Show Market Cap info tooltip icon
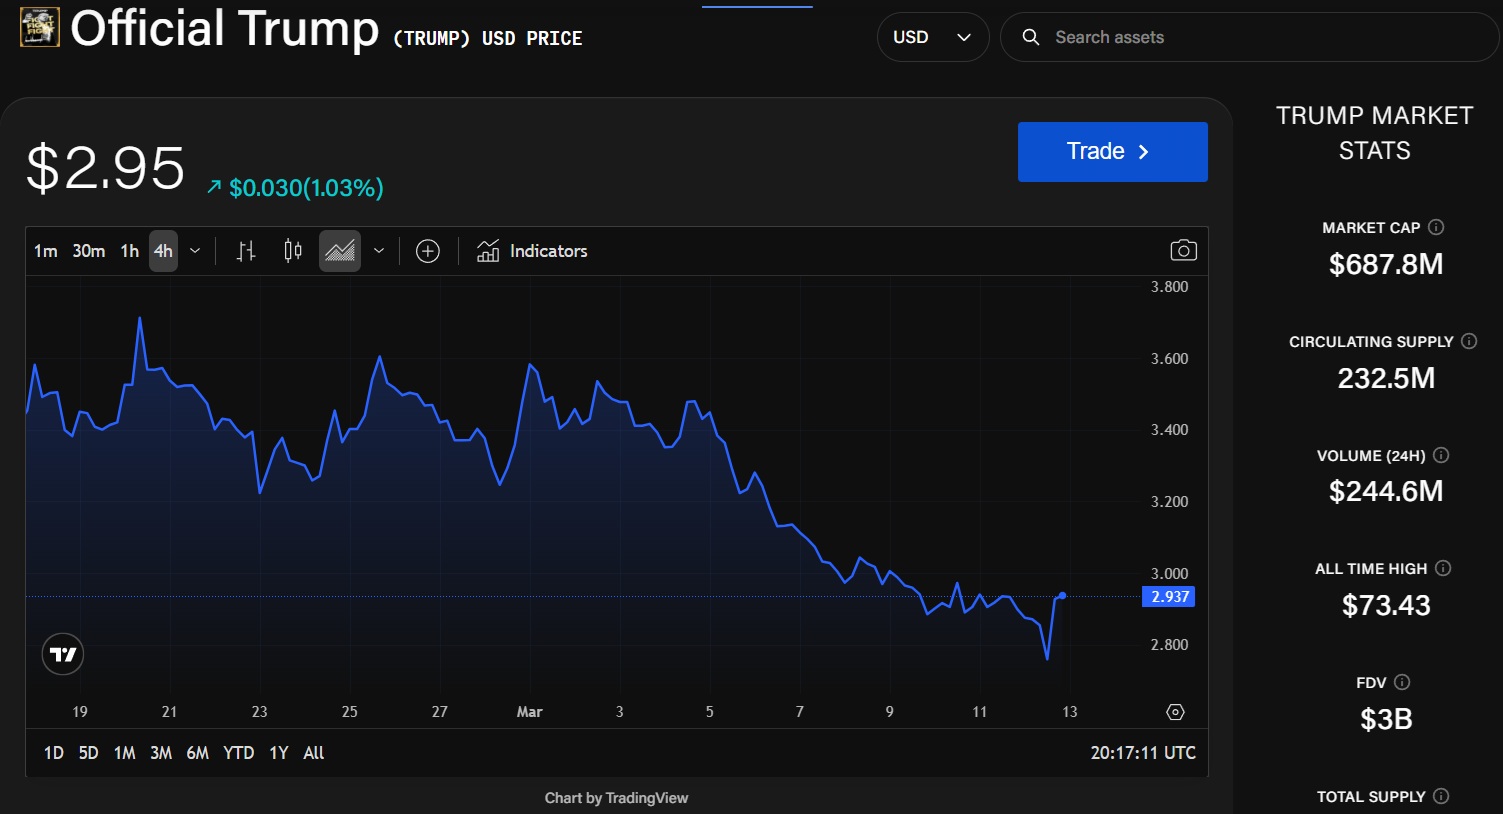 coord(1436,227)
